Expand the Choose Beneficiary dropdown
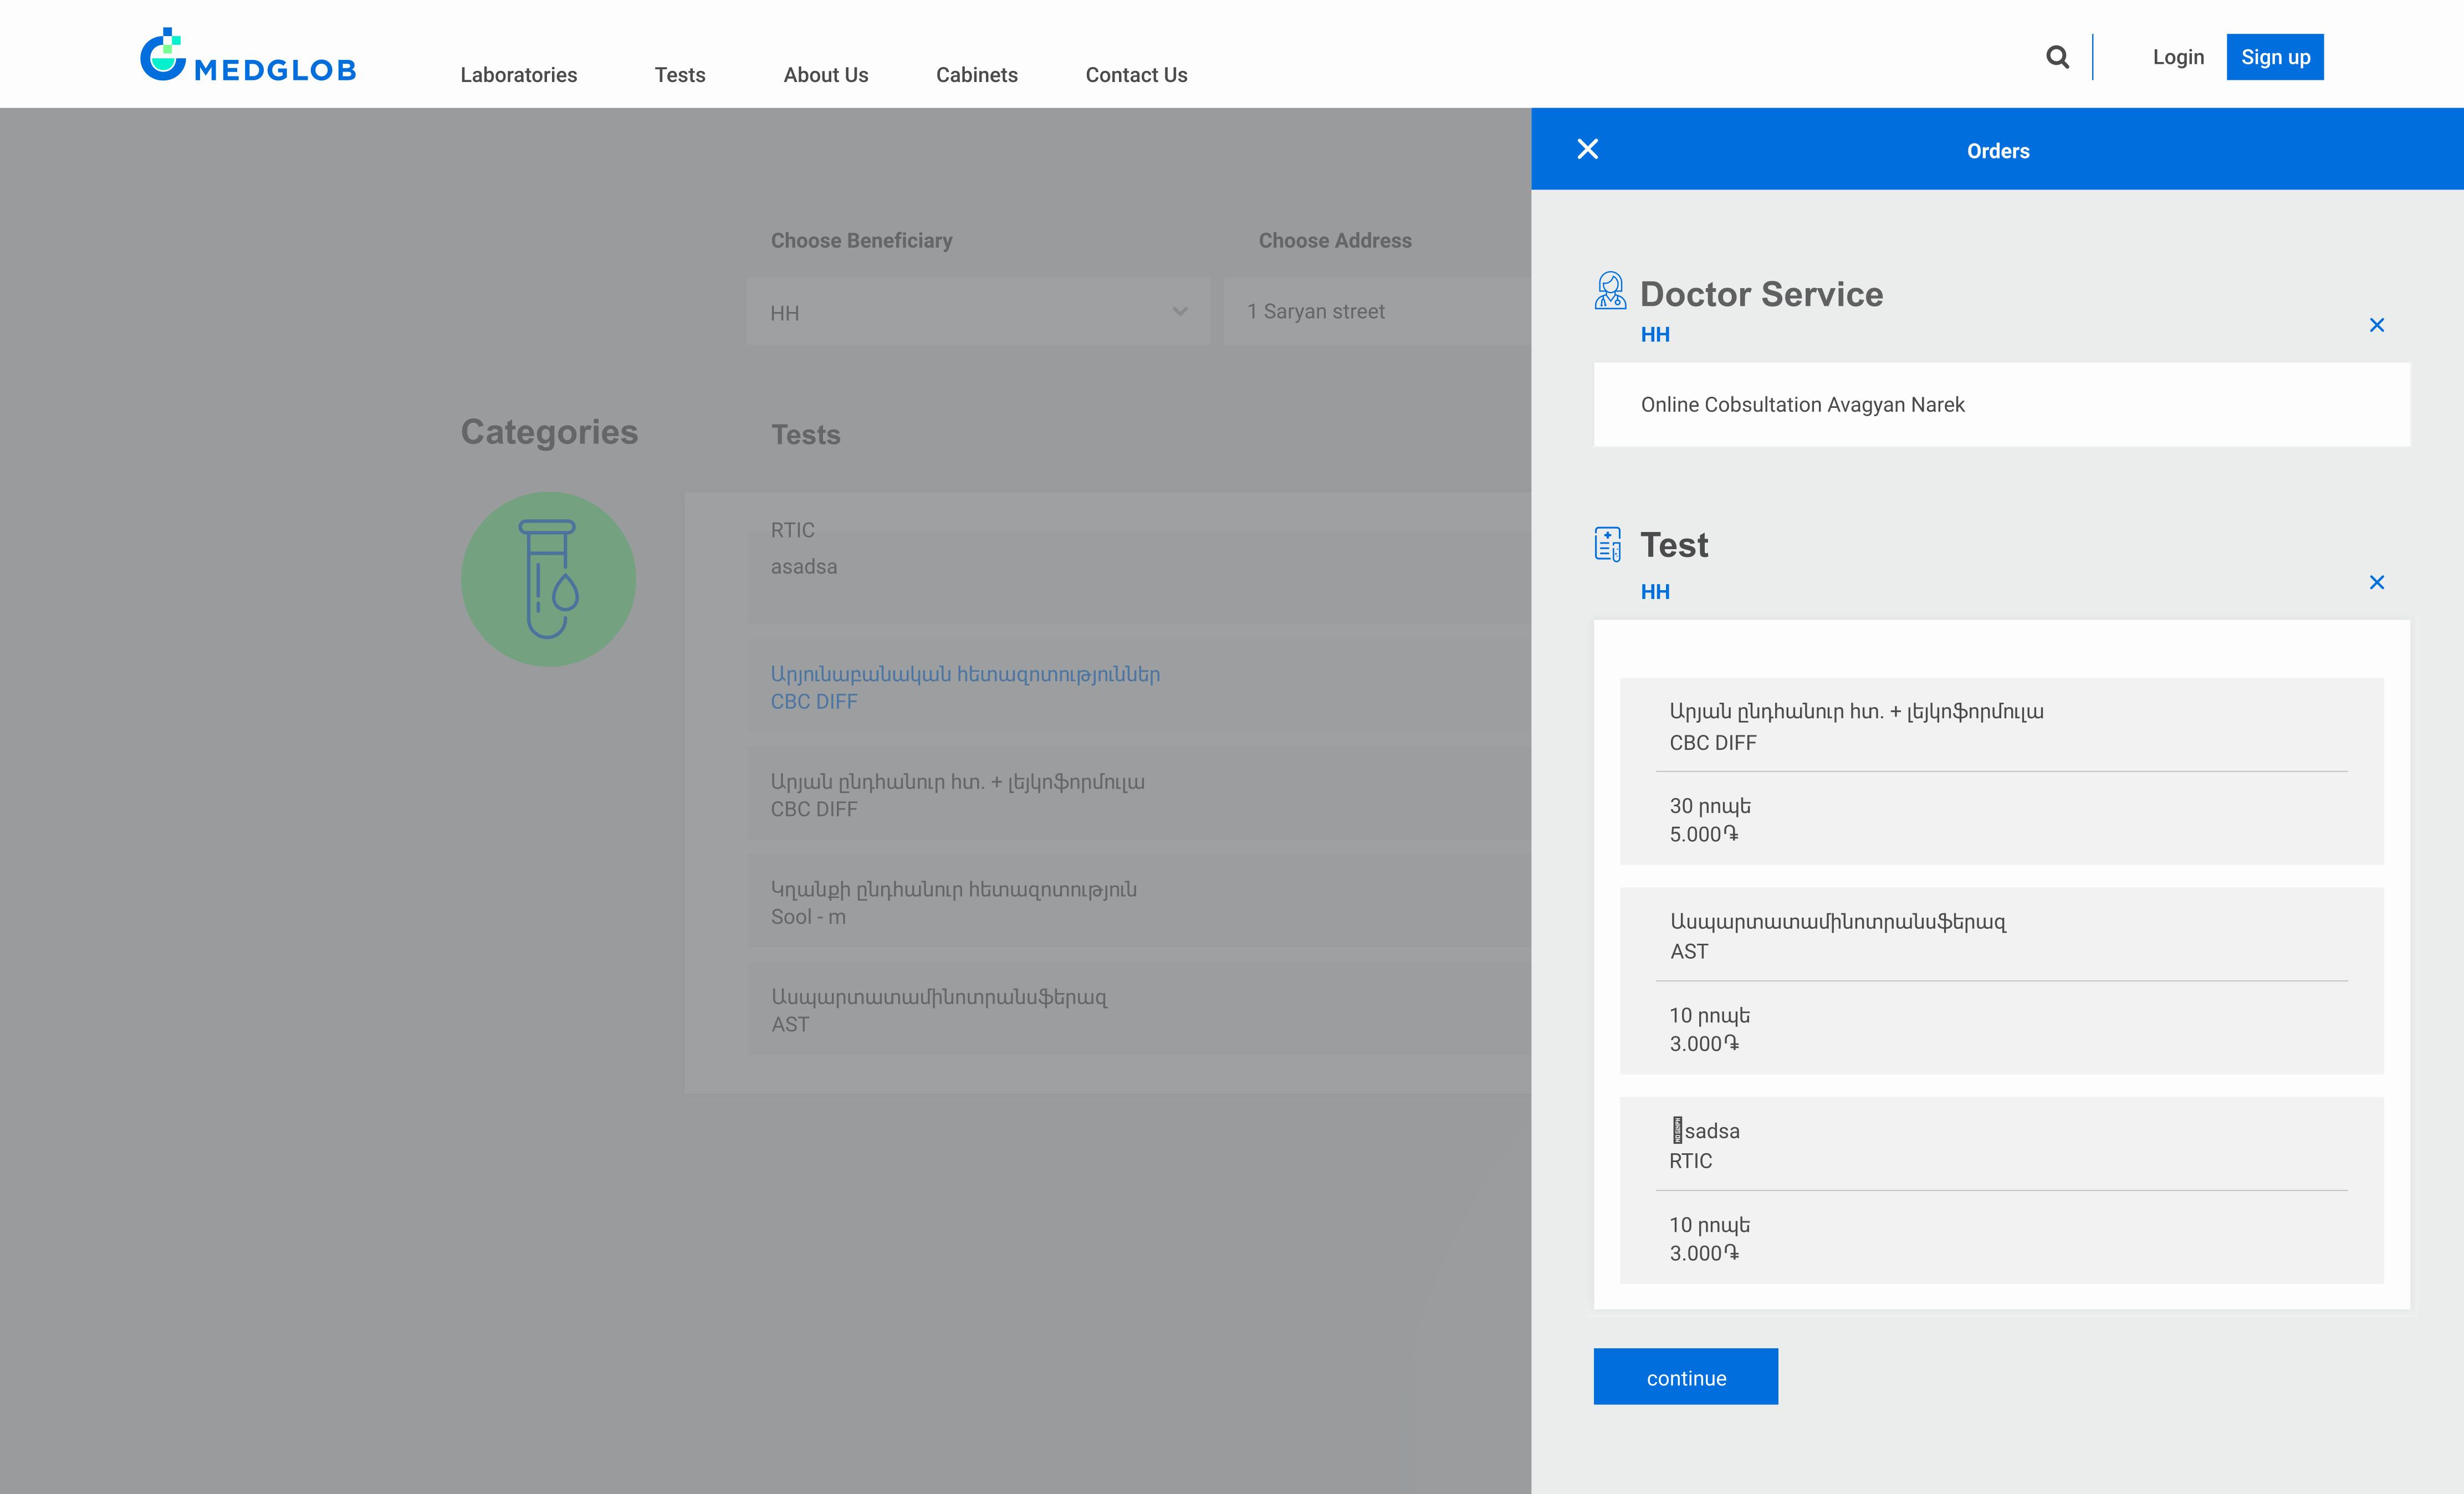This screenshot has height=1494, width=2464. tap(977, 313)
